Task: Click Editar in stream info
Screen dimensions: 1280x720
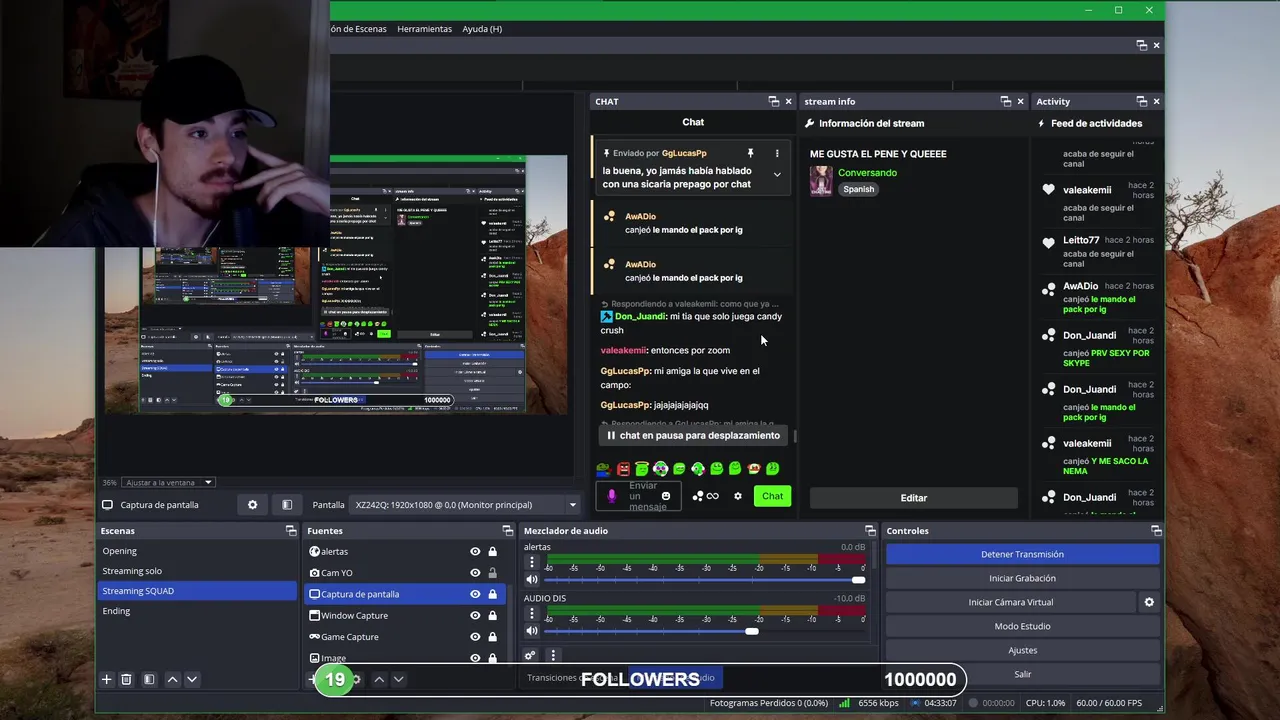Action: 913,497
